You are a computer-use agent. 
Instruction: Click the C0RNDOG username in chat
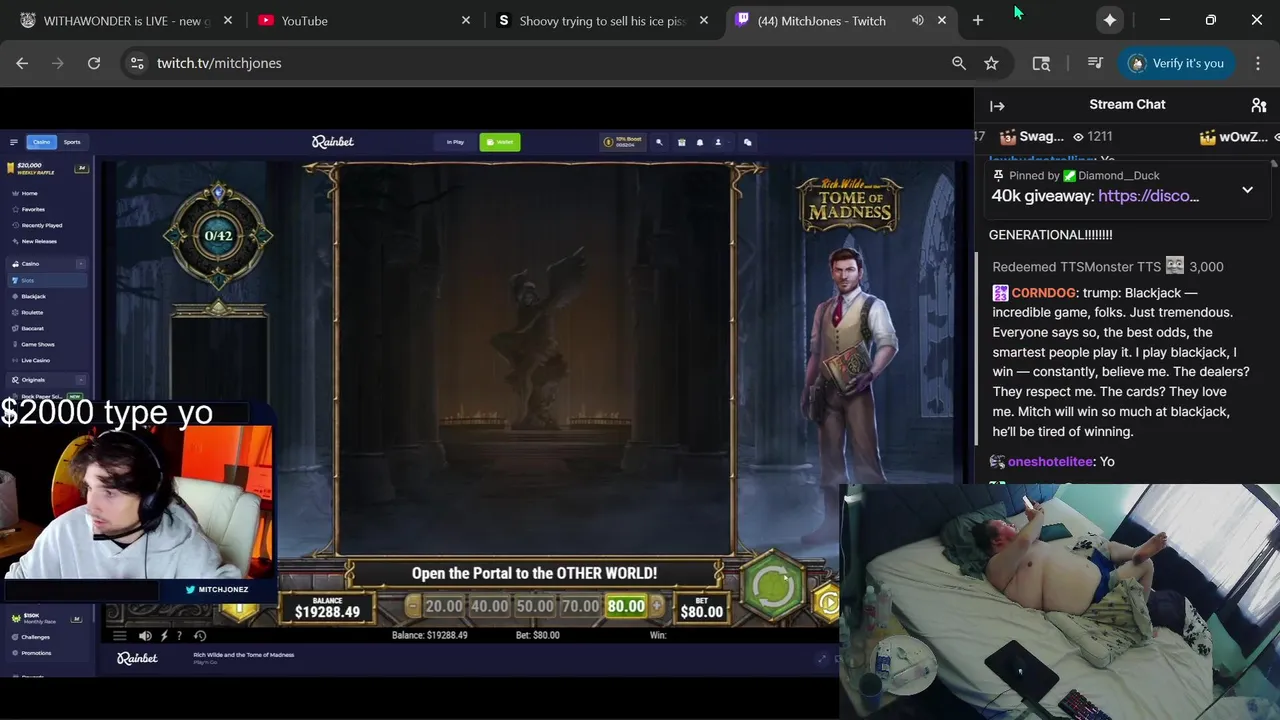1044,293
